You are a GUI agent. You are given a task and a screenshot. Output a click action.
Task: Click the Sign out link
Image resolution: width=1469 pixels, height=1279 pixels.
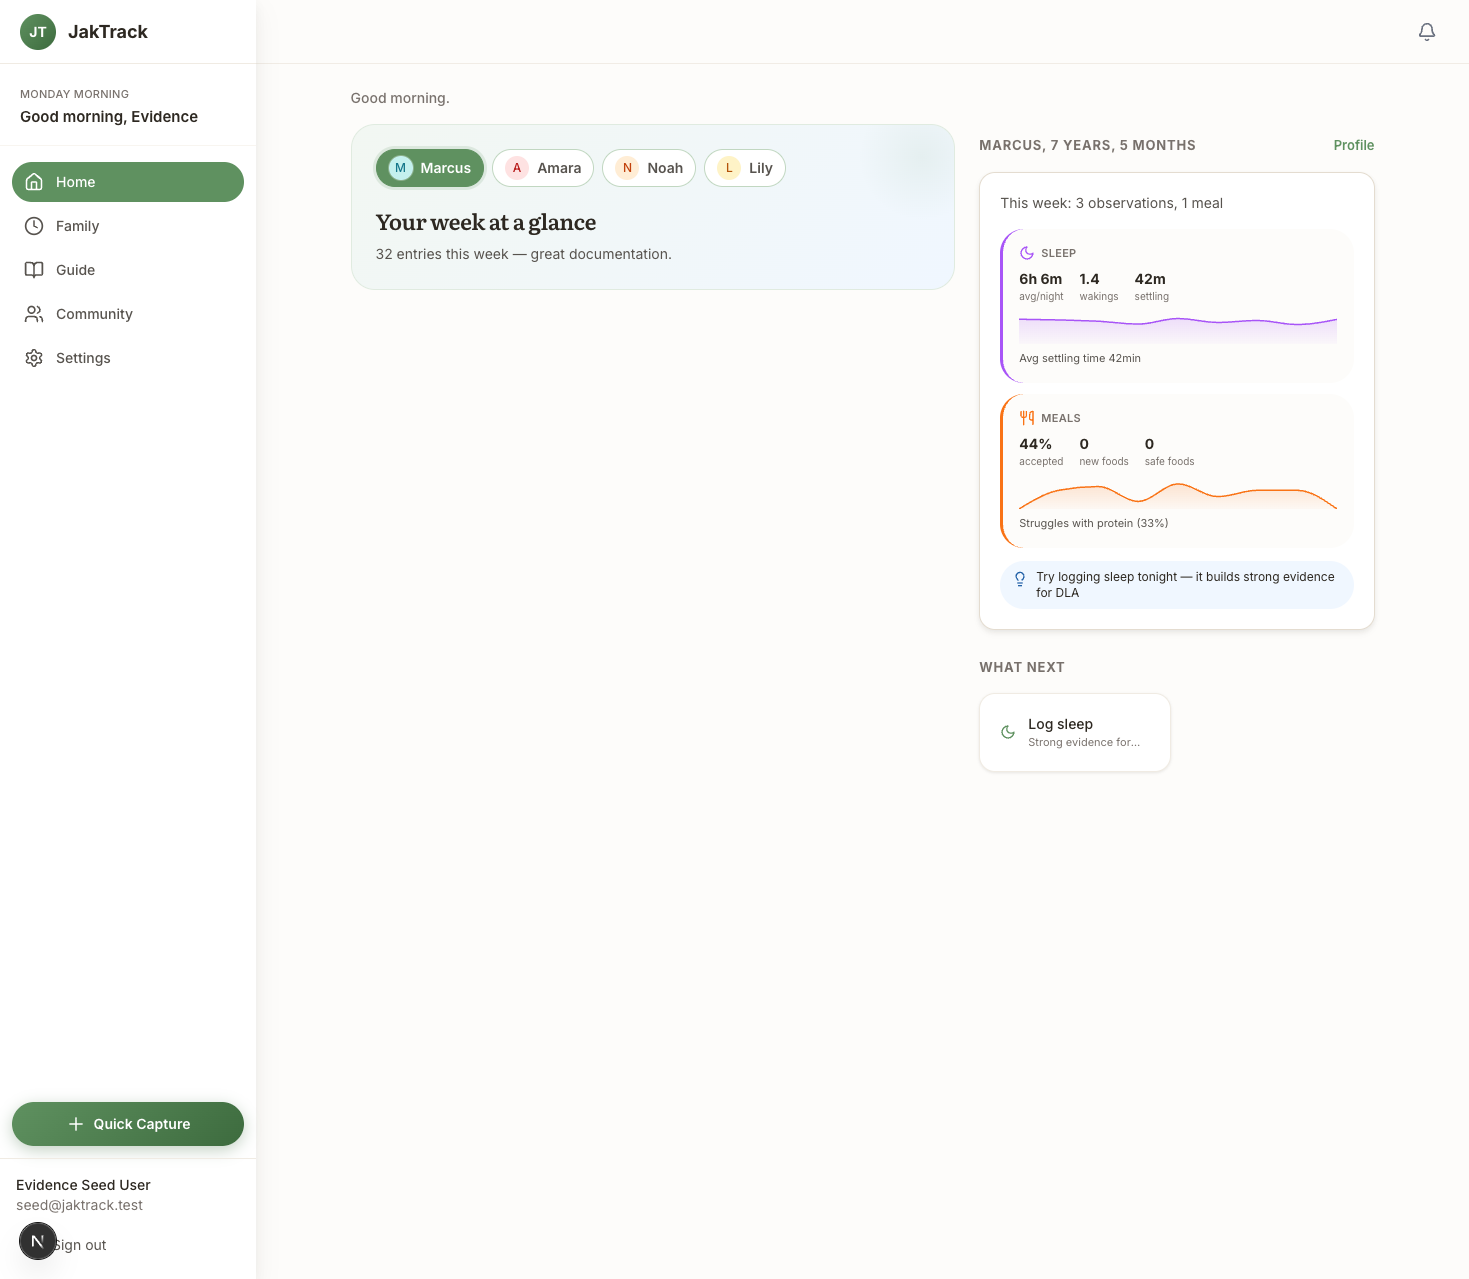82,1245
